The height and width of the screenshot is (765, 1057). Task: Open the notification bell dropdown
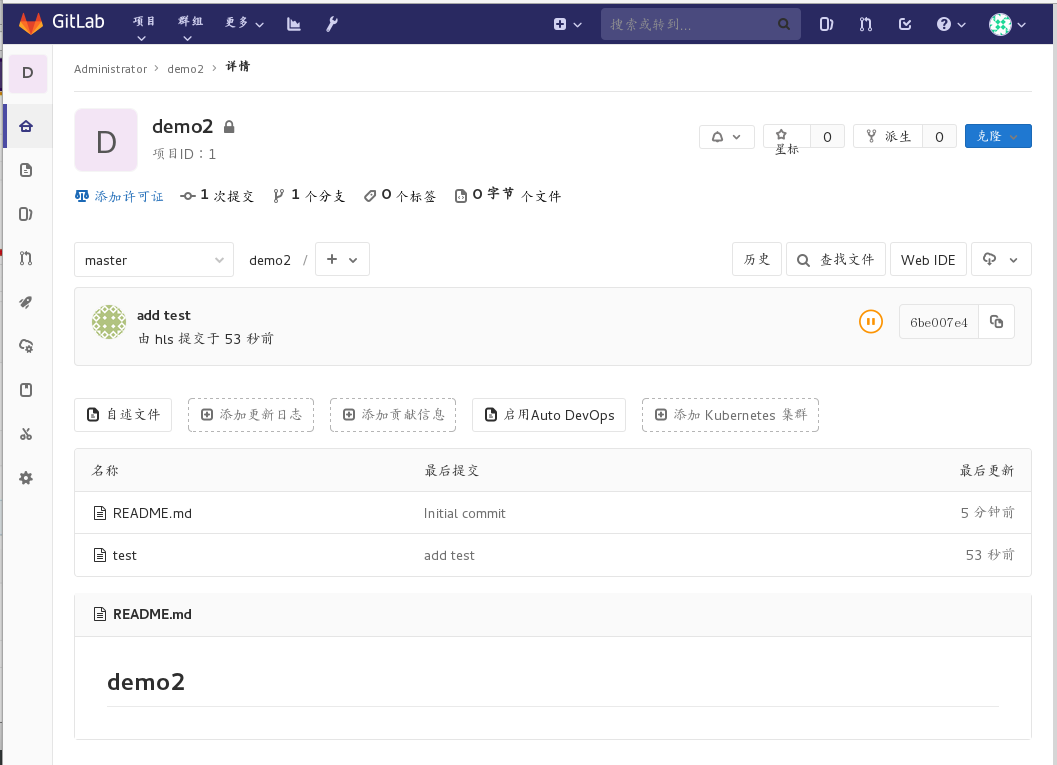pos(727,137)
